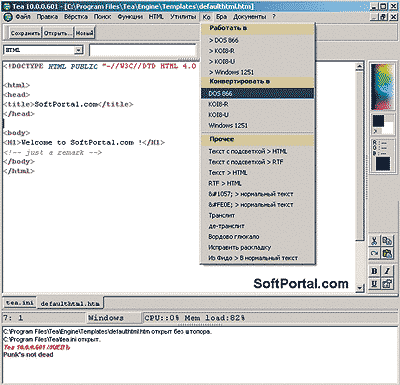This screenshot has width=400, height=385.
Task: Apply Italic formatting with I icon
Action: coord(387,271)
